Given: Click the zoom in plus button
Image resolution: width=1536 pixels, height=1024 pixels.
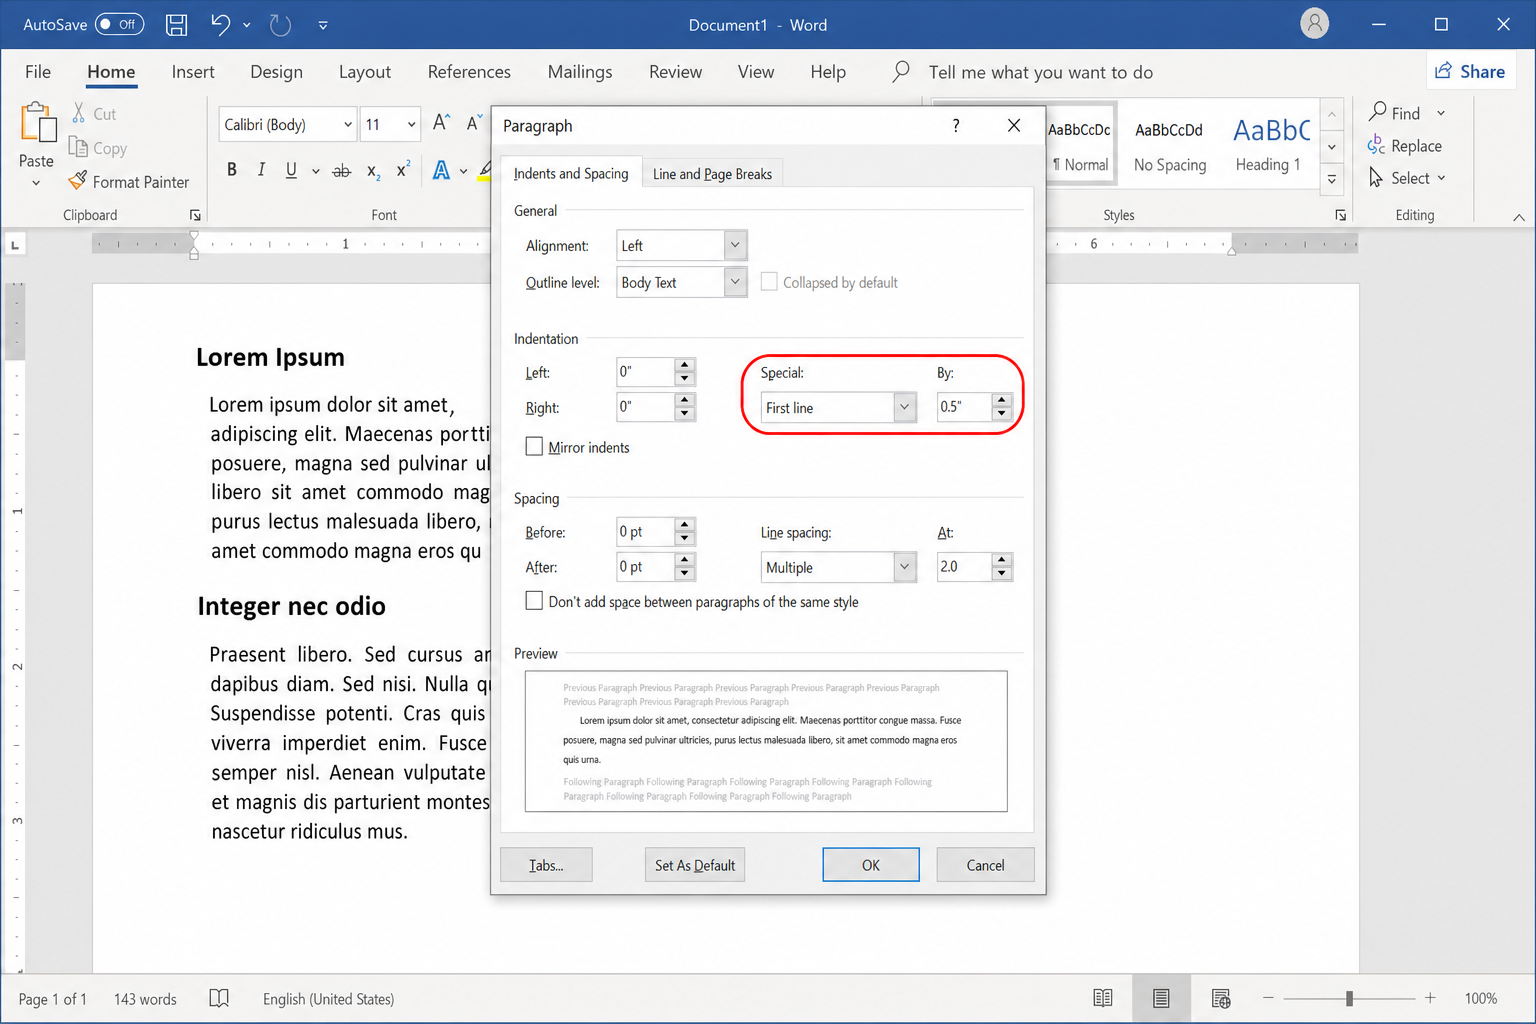Looking at the screenshot, I should pyautogui.click(x=1430, y=998).
